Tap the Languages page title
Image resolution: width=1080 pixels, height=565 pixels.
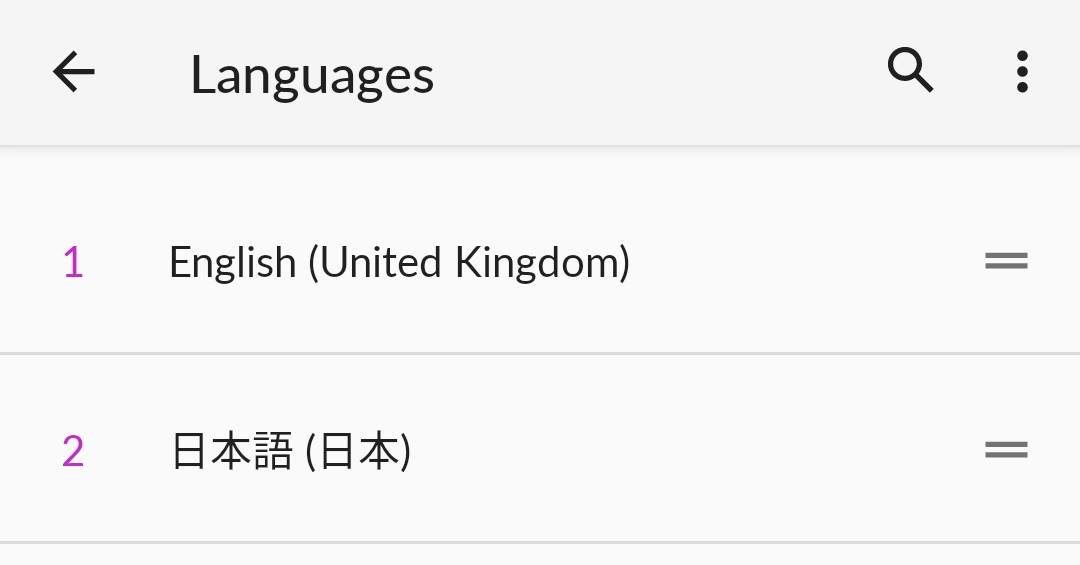pos(312,75)
